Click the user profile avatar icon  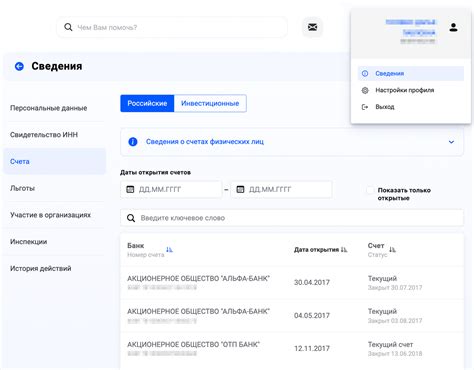tap(453, 27)
